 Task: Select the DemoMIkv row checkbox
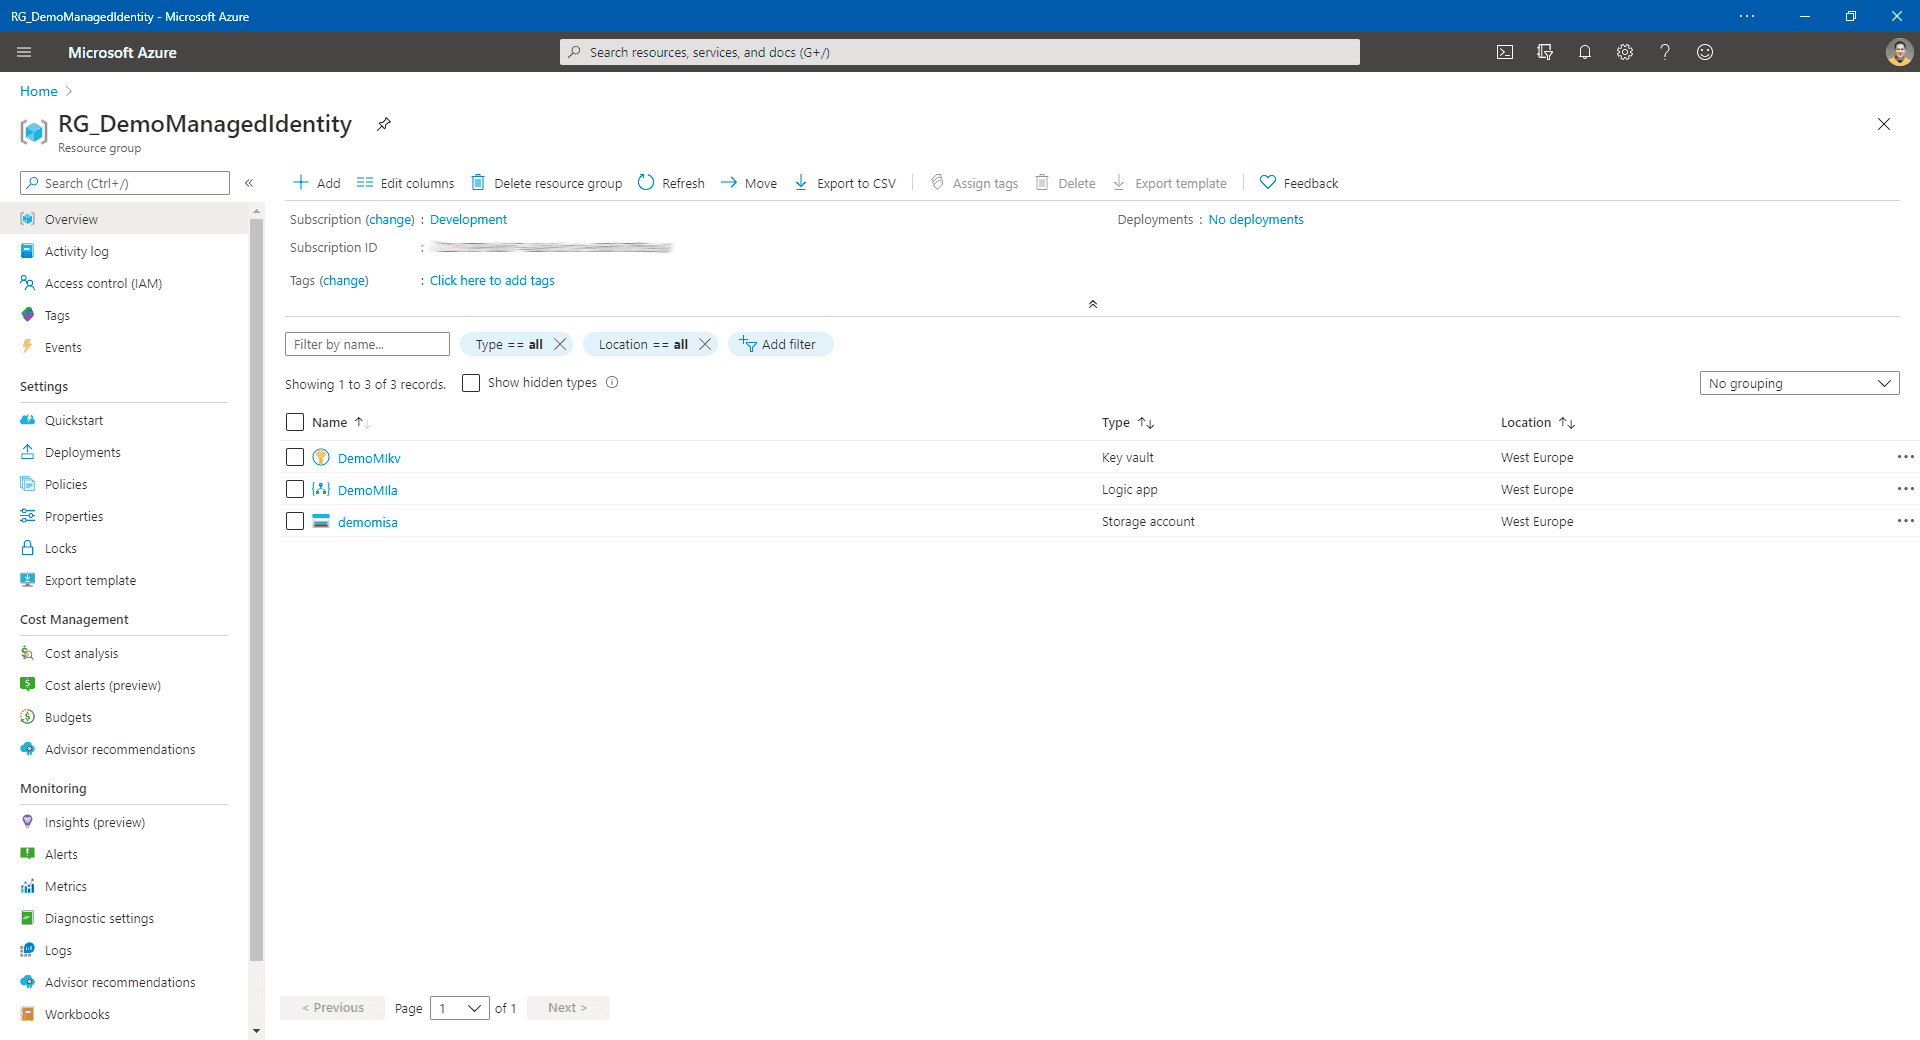295,457
